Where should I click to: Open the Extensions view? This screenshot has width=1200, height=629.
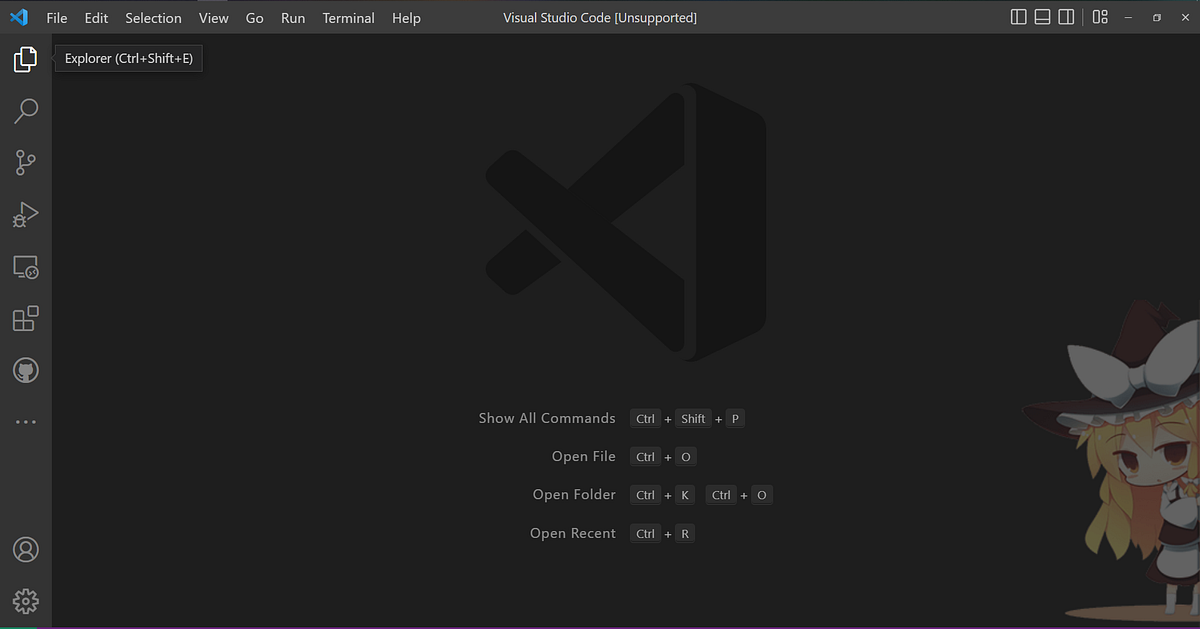pos(25,318)
